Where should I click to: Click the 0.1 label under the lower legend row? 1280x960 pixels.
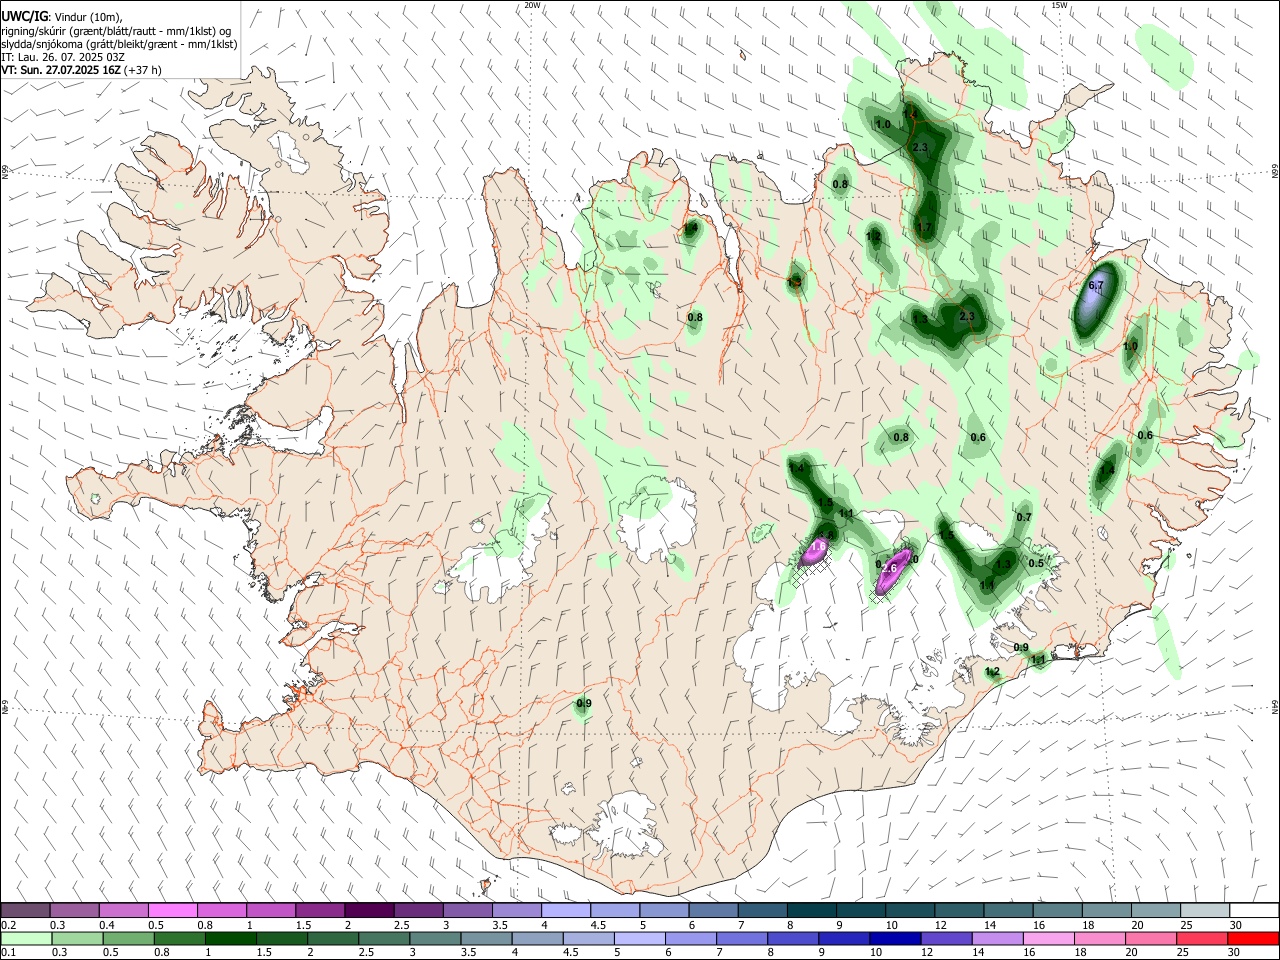(8, 953)
